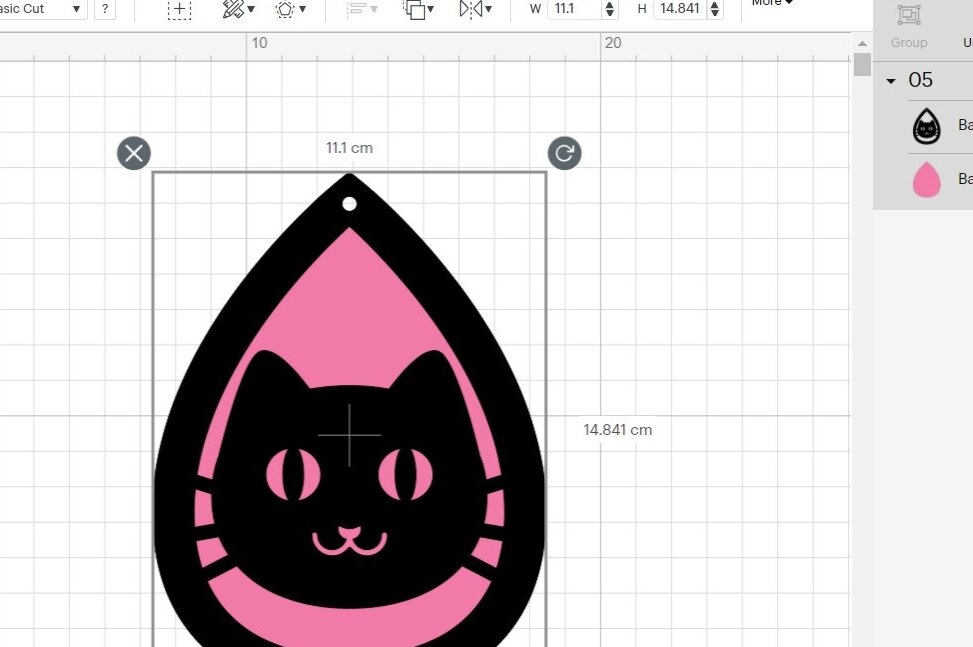
Task: Select the pink teardrop layer swatch
Action: 927,180
